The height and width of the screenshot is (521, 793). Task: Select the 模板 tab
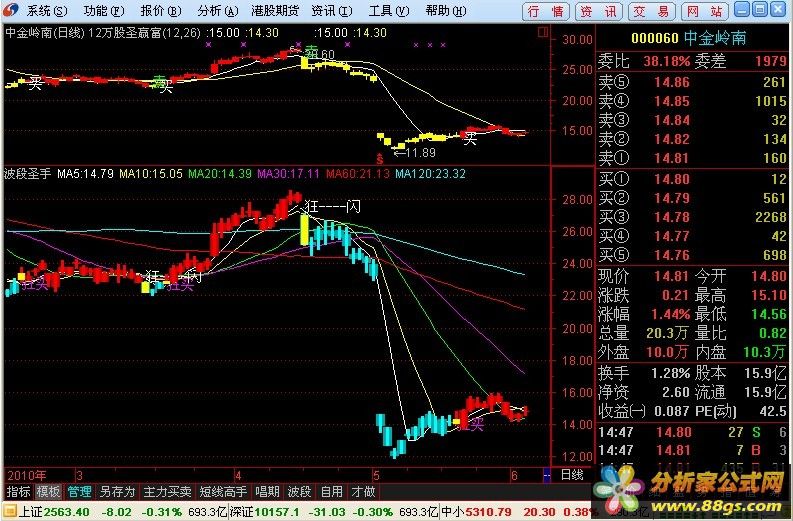point(48,492)
